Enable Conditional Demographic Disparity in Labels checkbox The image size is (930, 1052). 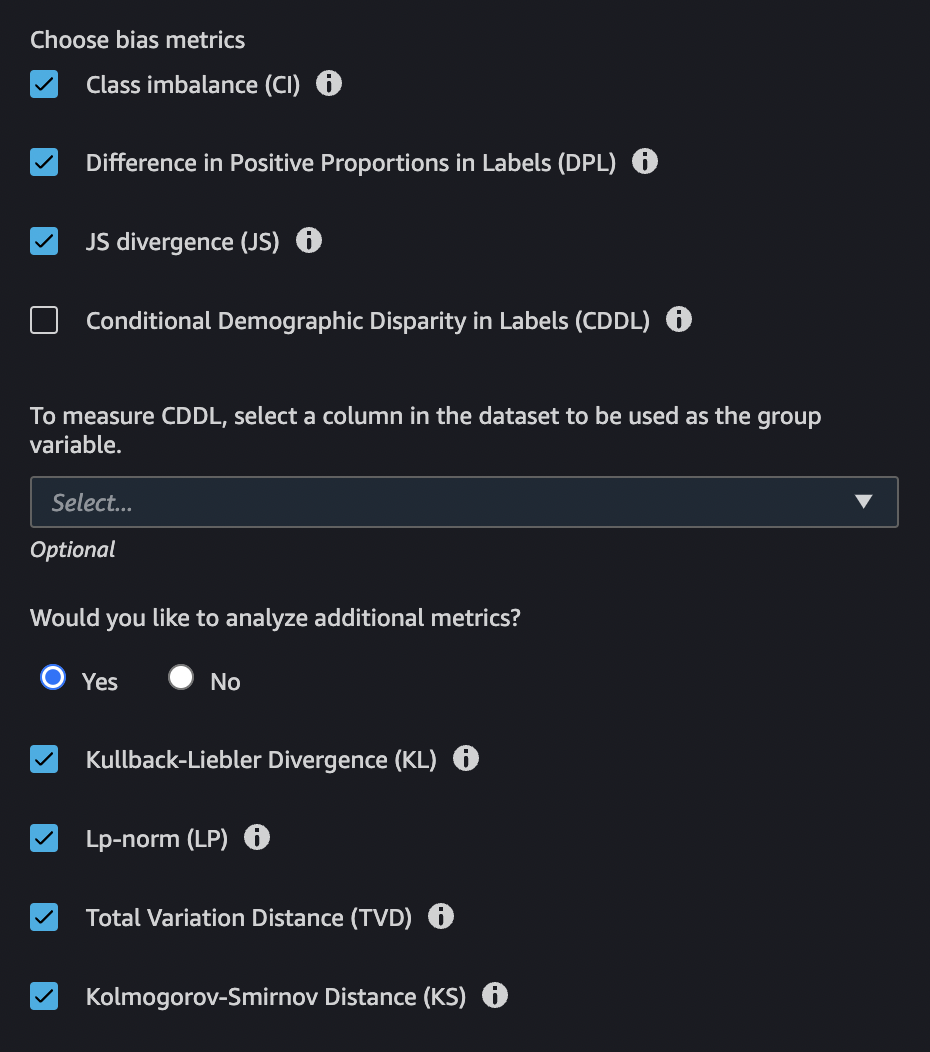tap(44, 321)
